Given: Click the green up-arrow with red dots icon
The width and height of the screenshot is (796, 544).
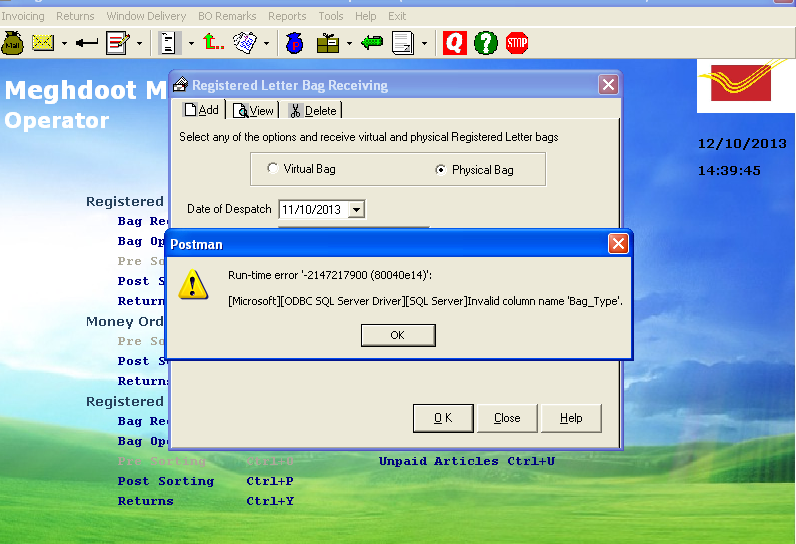Looking at the screenshot, I should pos(213,43).
